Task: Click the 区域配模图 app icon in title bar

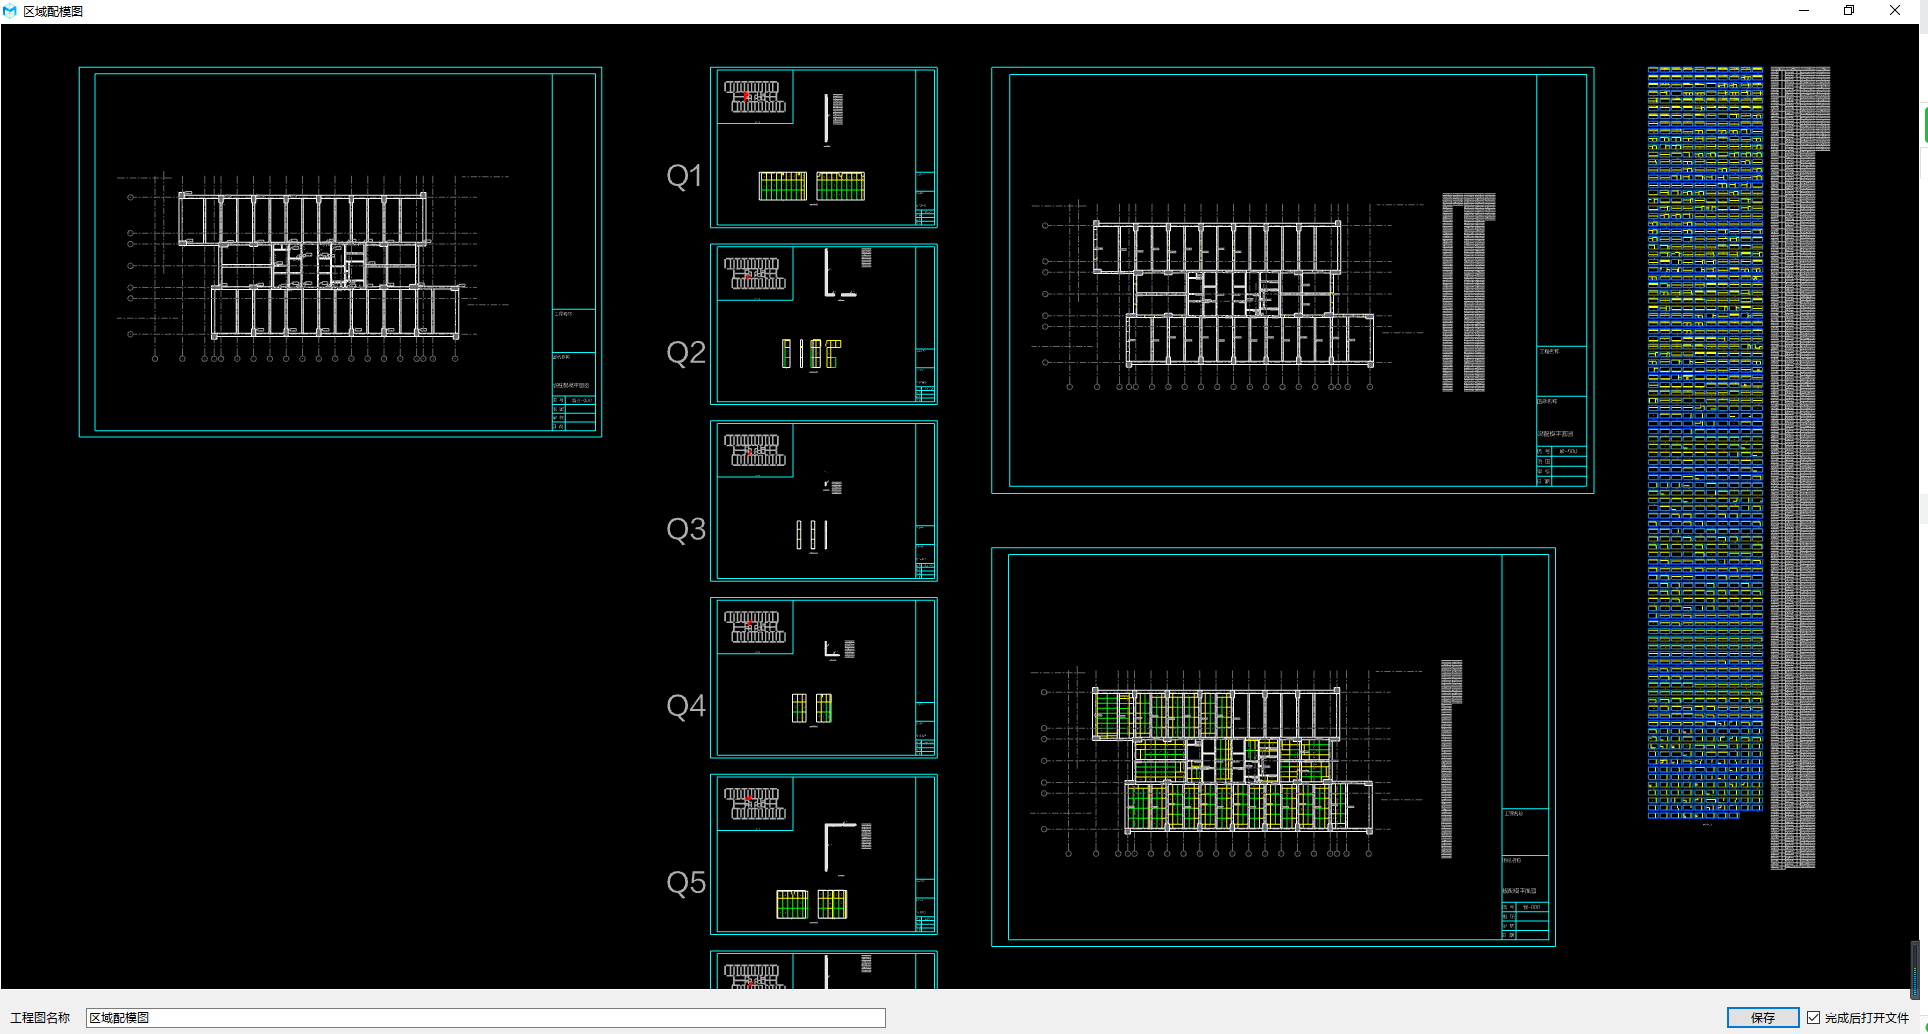Action: tap(10, 11)
